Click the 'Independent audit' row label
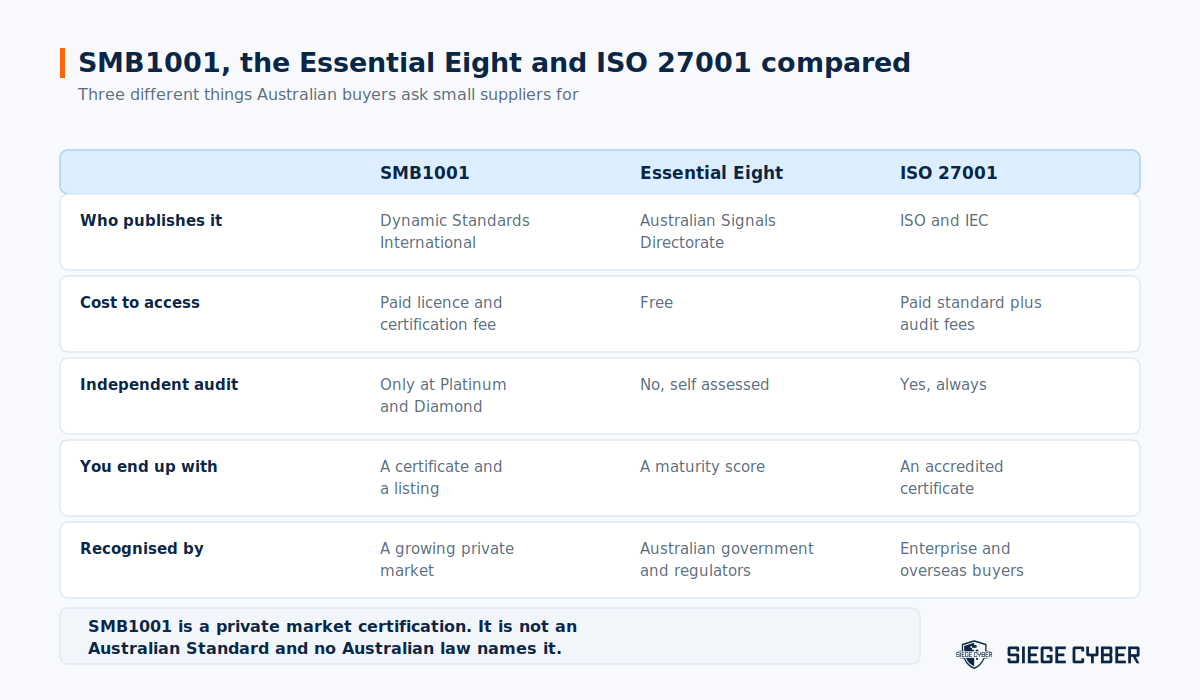 [159, 385]
